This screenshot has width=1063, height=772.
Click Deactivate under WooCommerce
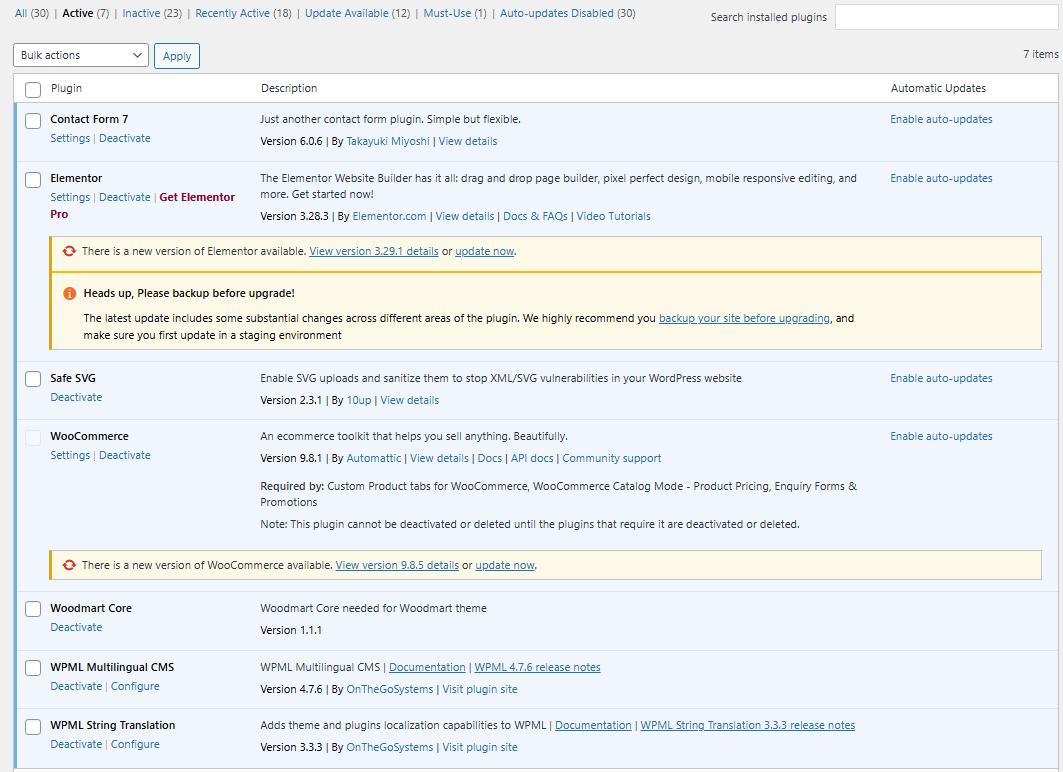125,455
